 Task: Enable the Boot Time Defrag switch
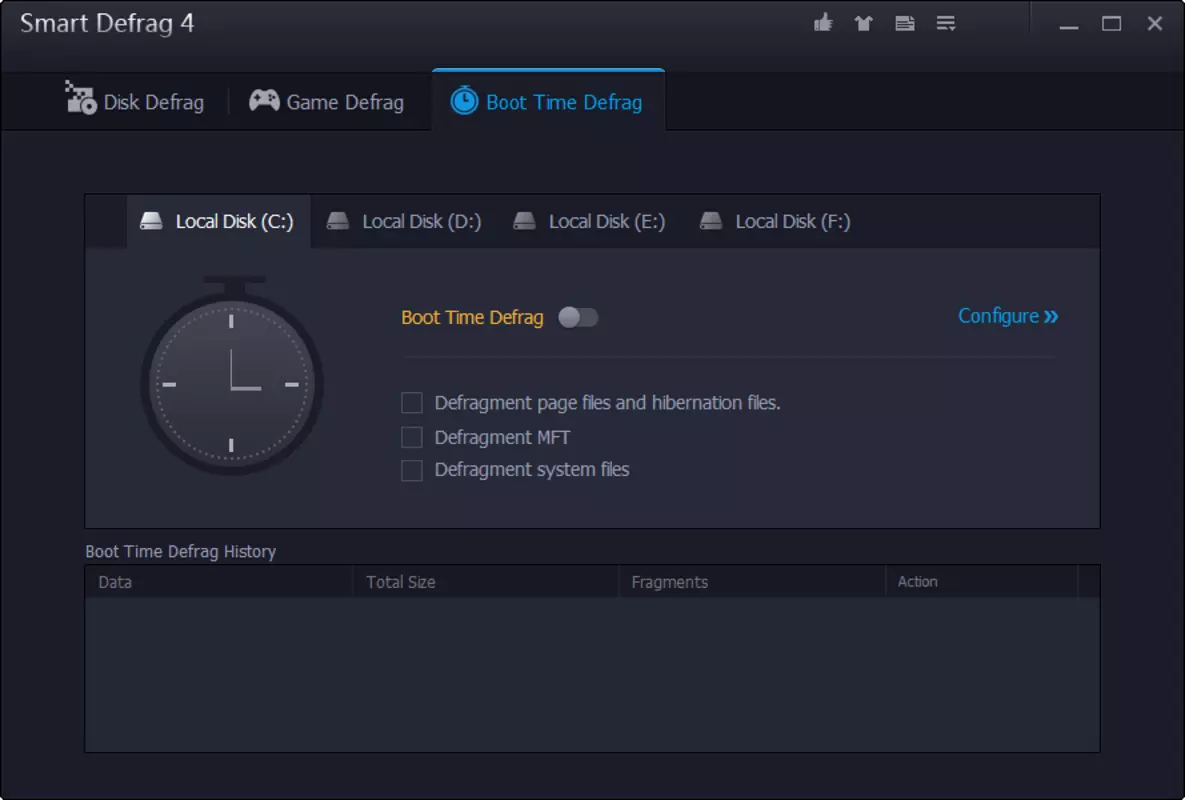coord(578,317)
